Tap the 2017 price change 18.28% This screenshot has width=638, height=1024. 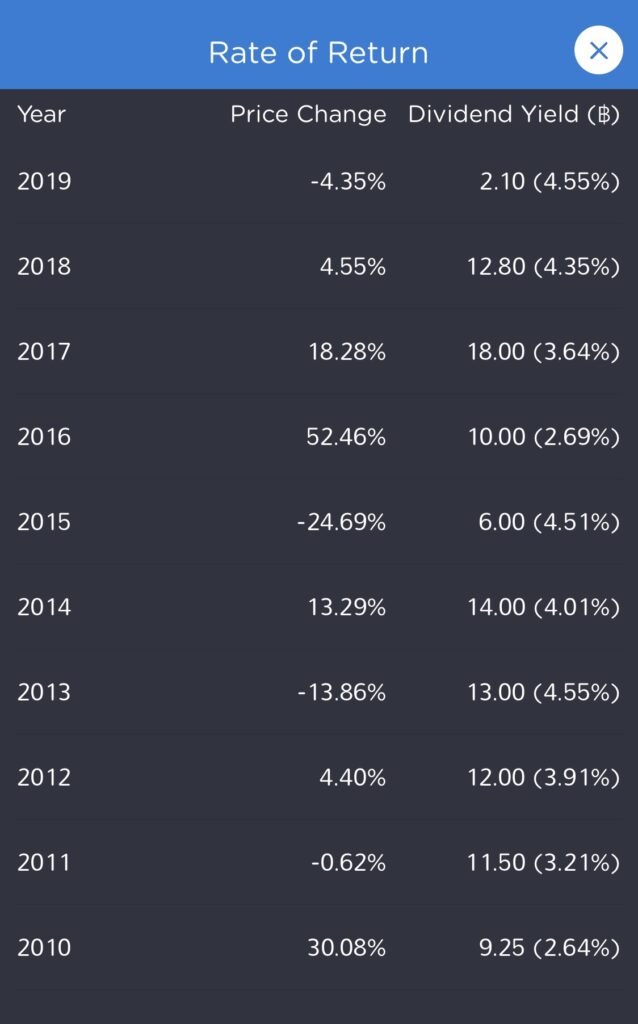pos(347,352)
